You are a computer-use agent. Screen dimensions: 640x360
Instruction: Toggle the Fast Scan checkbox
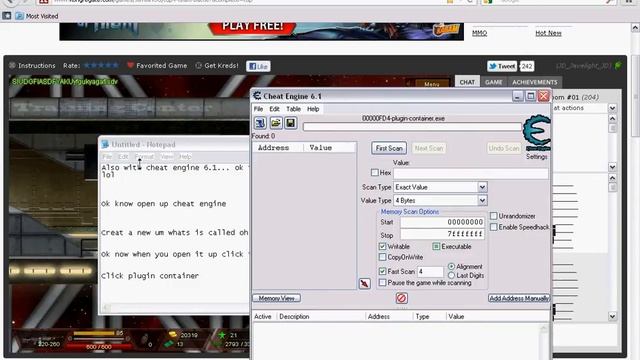pyautogui.click(x=382, y=271)
